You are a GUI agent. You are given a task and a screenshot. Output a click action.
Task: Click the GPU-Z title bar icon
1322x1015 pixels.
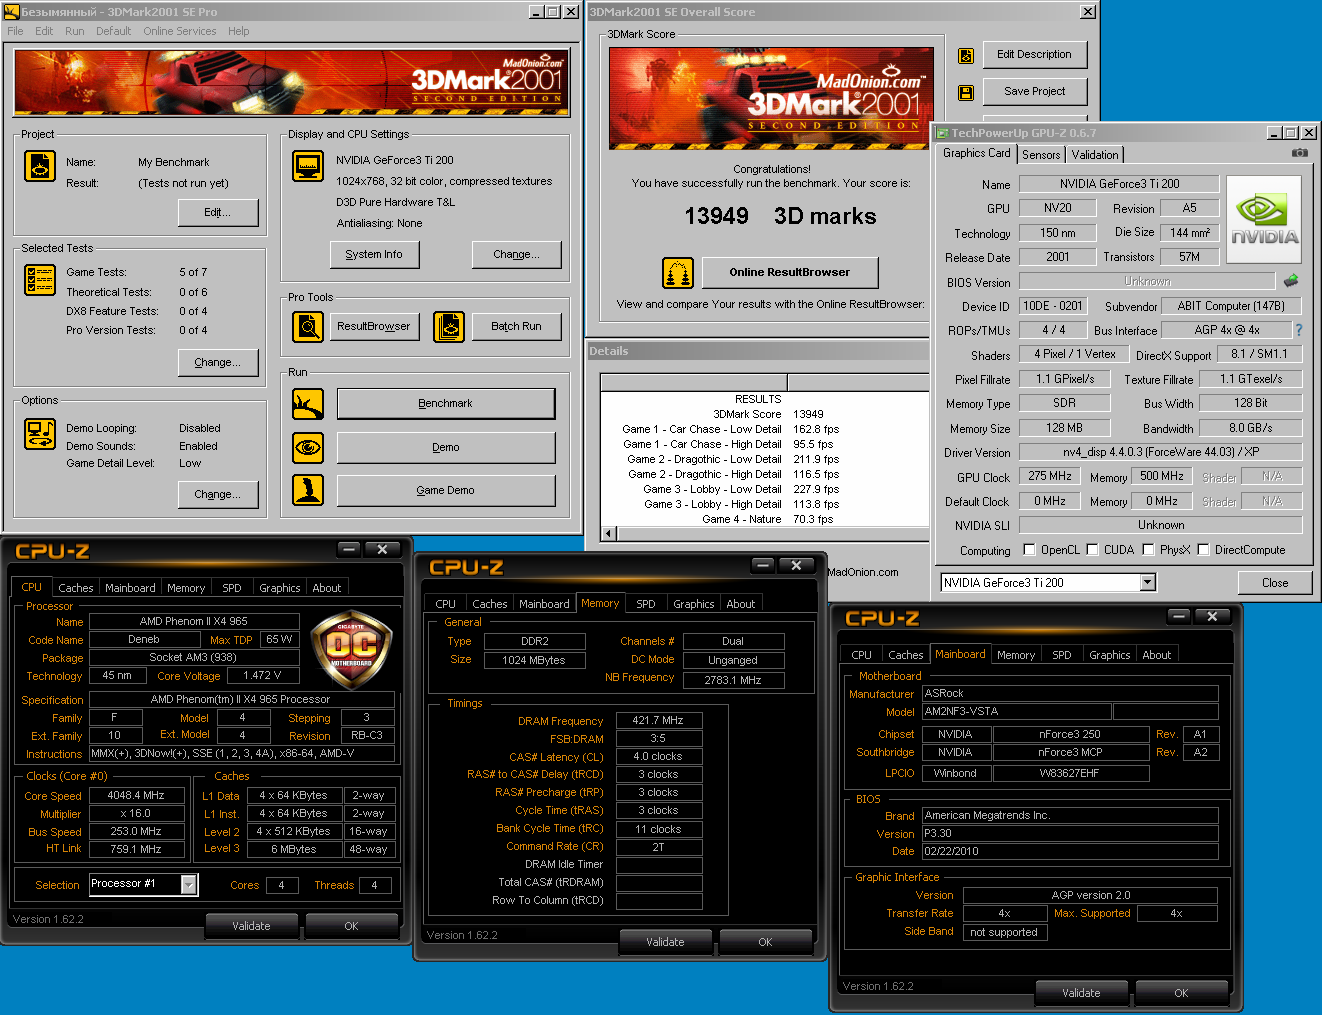pyautogui.click(x=942, y=133)
